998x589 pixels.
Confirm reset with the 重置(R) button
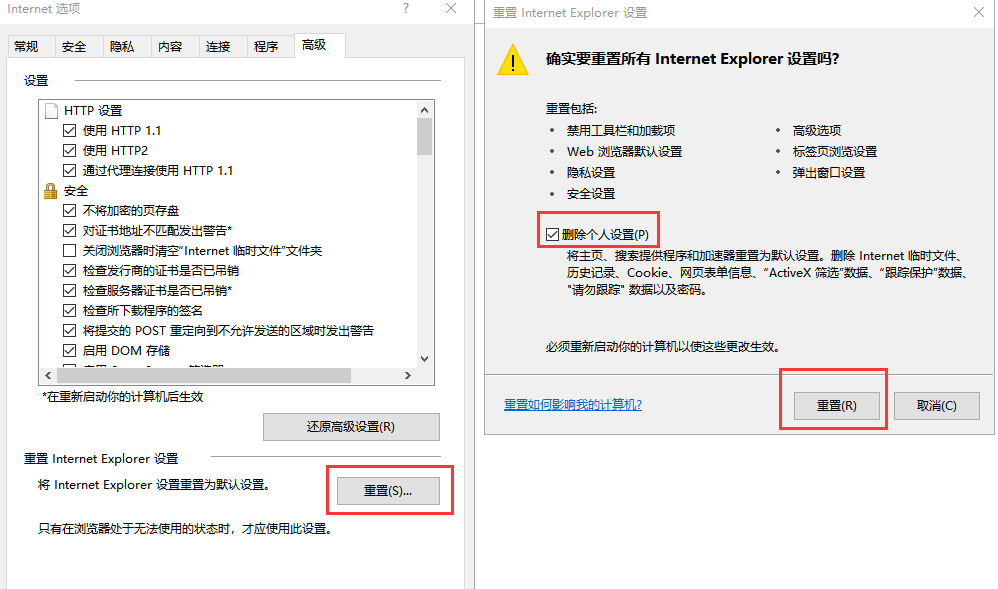pyautogui.click(x=836, y=405)
